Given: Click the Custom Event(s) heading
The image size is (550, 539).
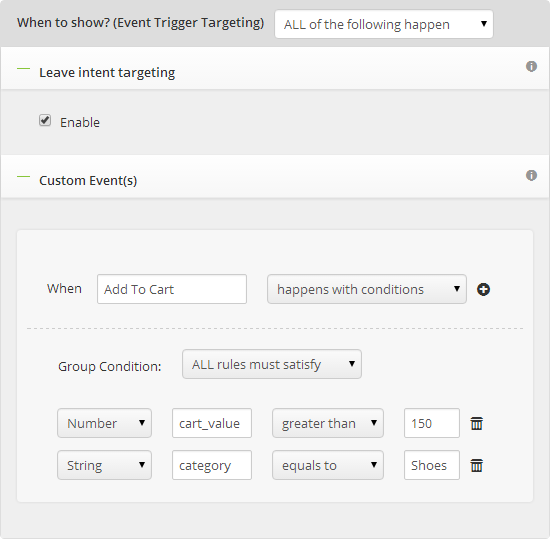Looking at the screenshot, I should [88, 181].
